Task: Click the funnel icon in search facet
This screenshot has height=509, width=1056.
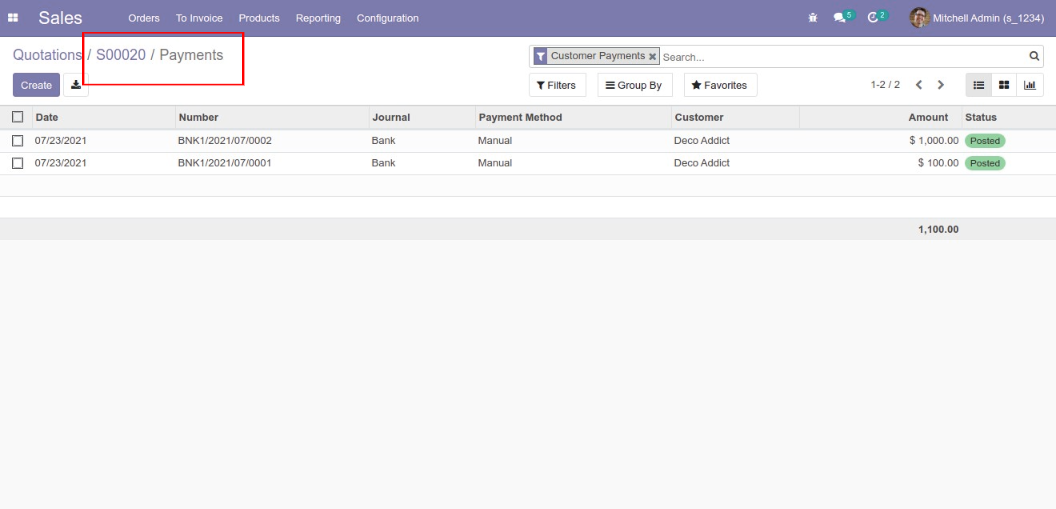Action: click(540, 57)
